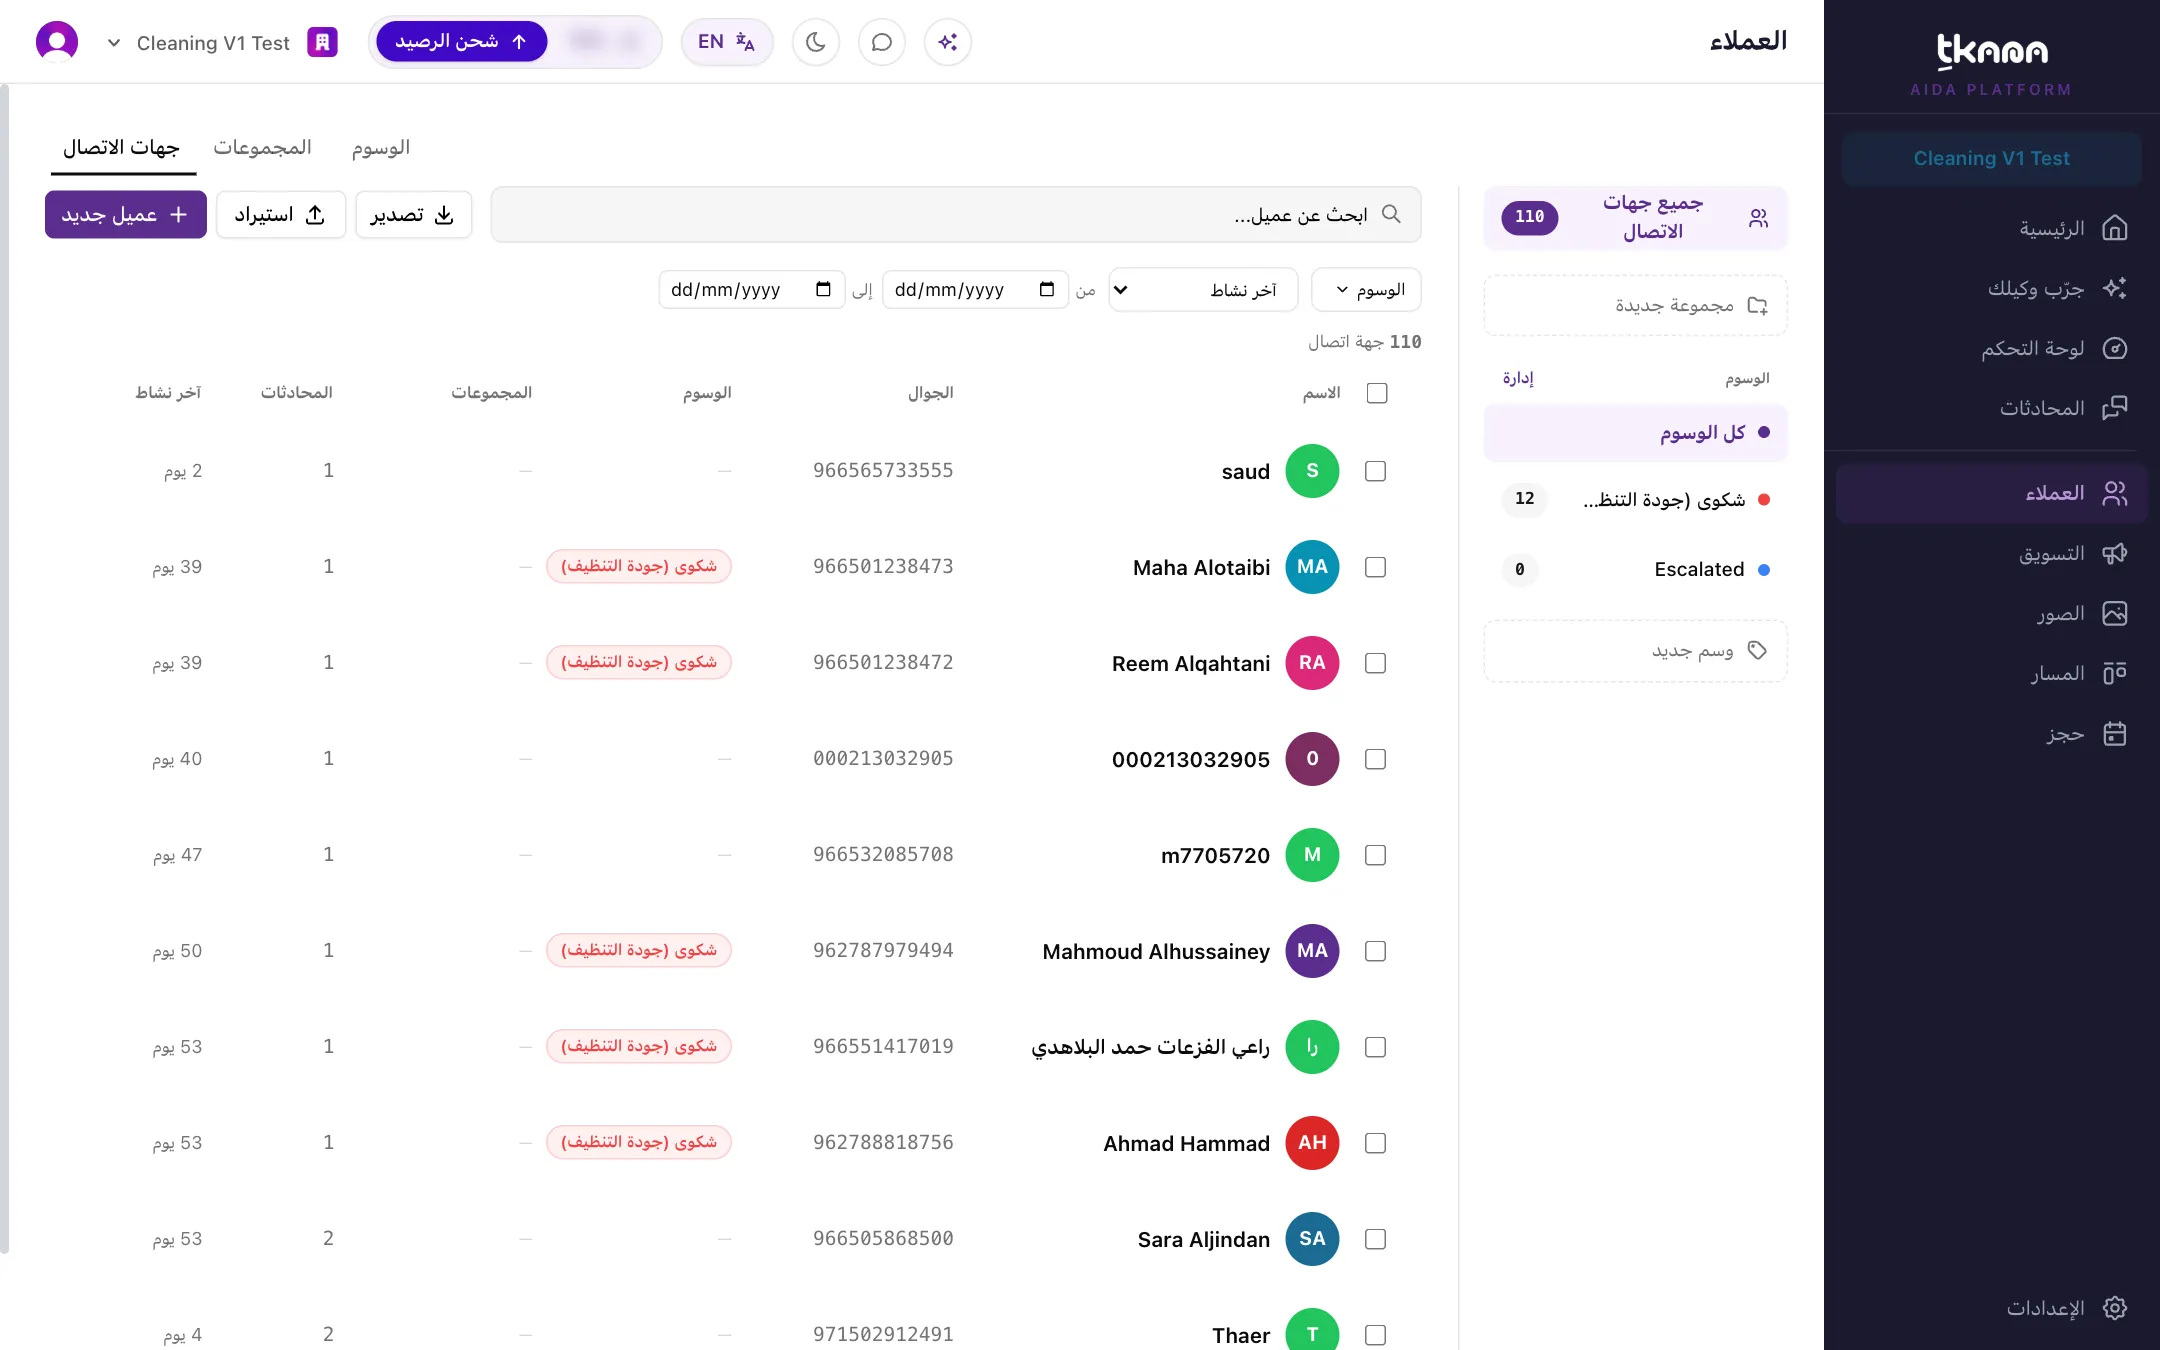Toggle dark mode moon icon
Screen dimensions: 2160x1350
[815, 42]
